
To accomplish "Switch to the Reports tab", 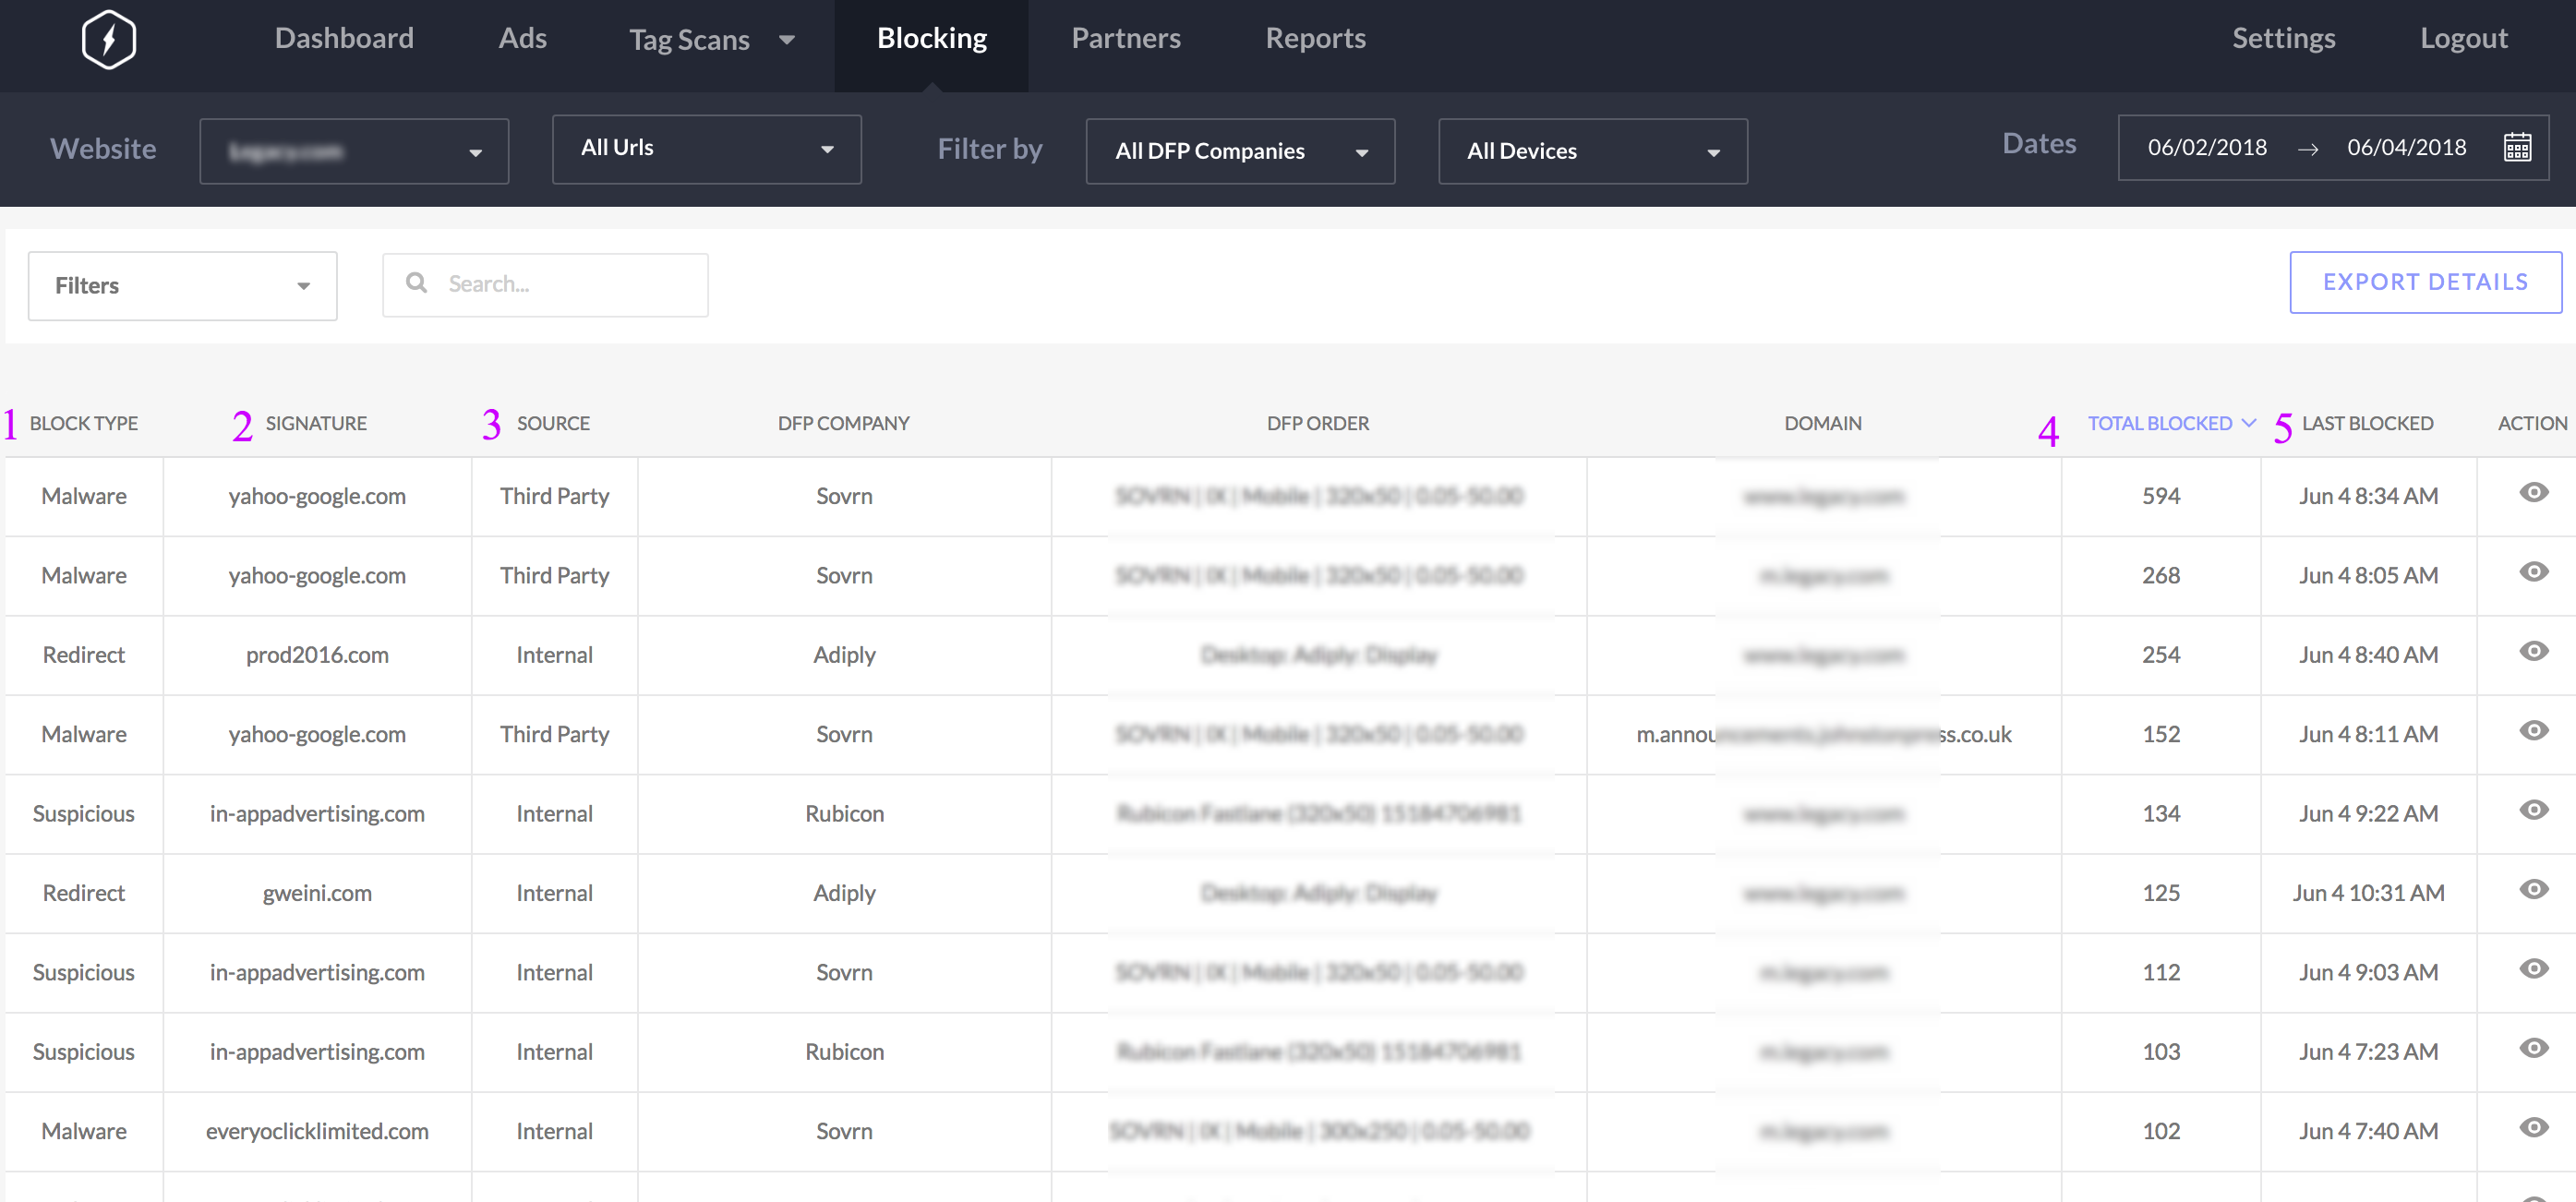I will tap(1315, 38).
